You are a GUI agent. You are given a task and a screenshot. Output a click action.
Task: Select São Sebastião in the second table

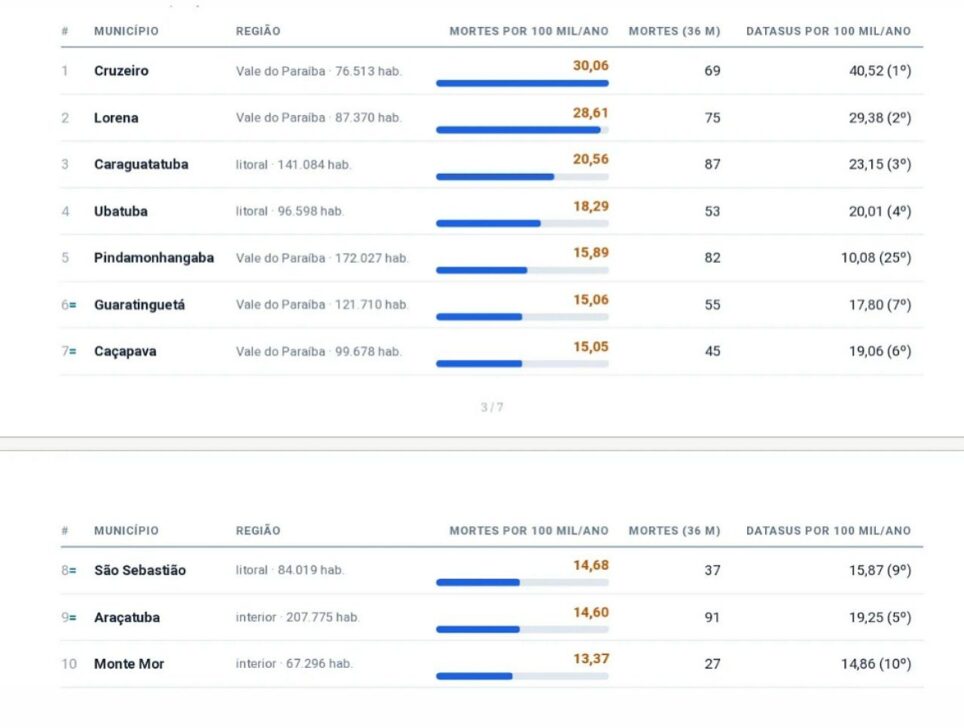(x=140, y=570)
